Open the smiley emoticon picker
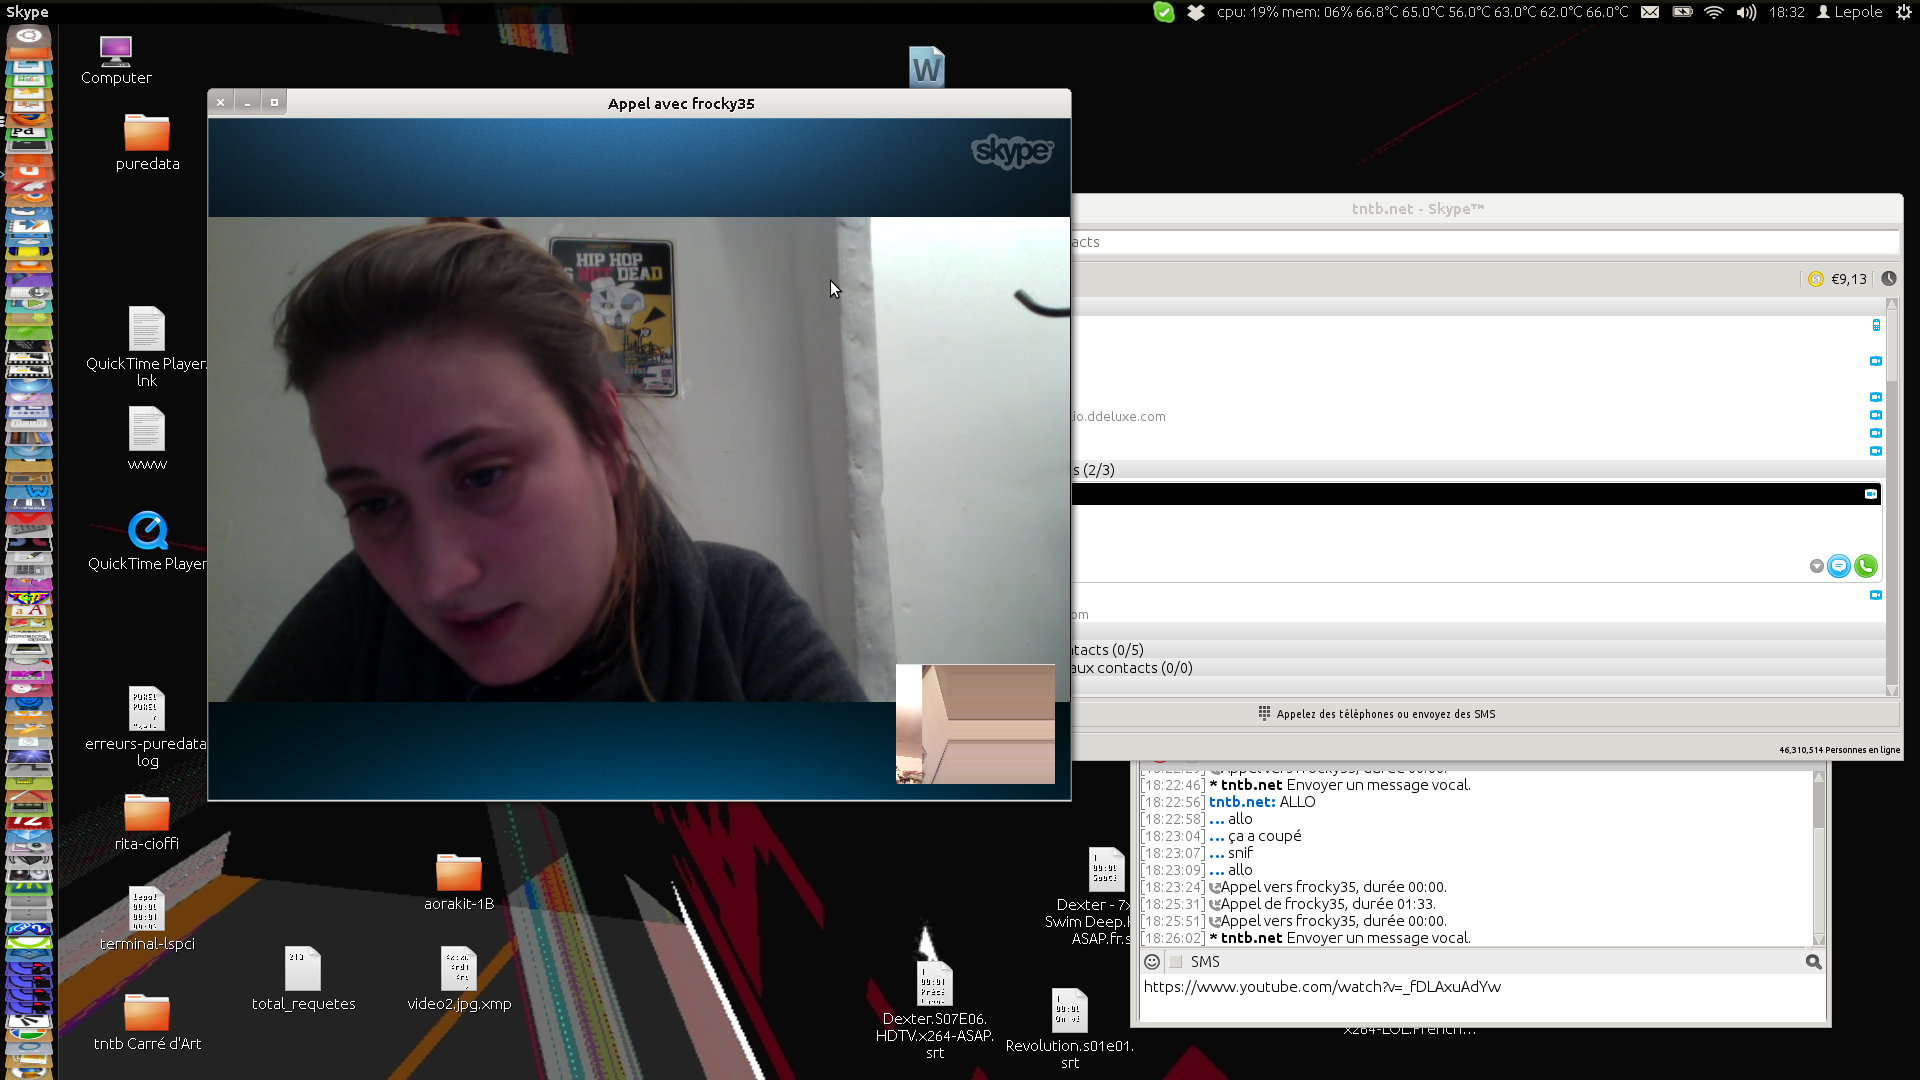Viewport: 1920px width, 1080px height. coord(1152,961)
